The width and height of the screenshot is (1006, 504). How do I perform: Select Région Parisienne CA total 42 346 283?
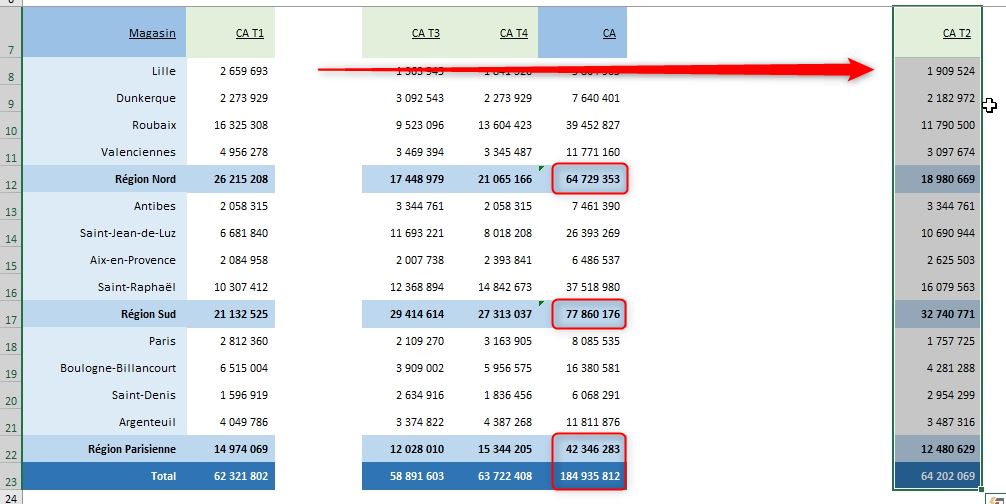583,449
